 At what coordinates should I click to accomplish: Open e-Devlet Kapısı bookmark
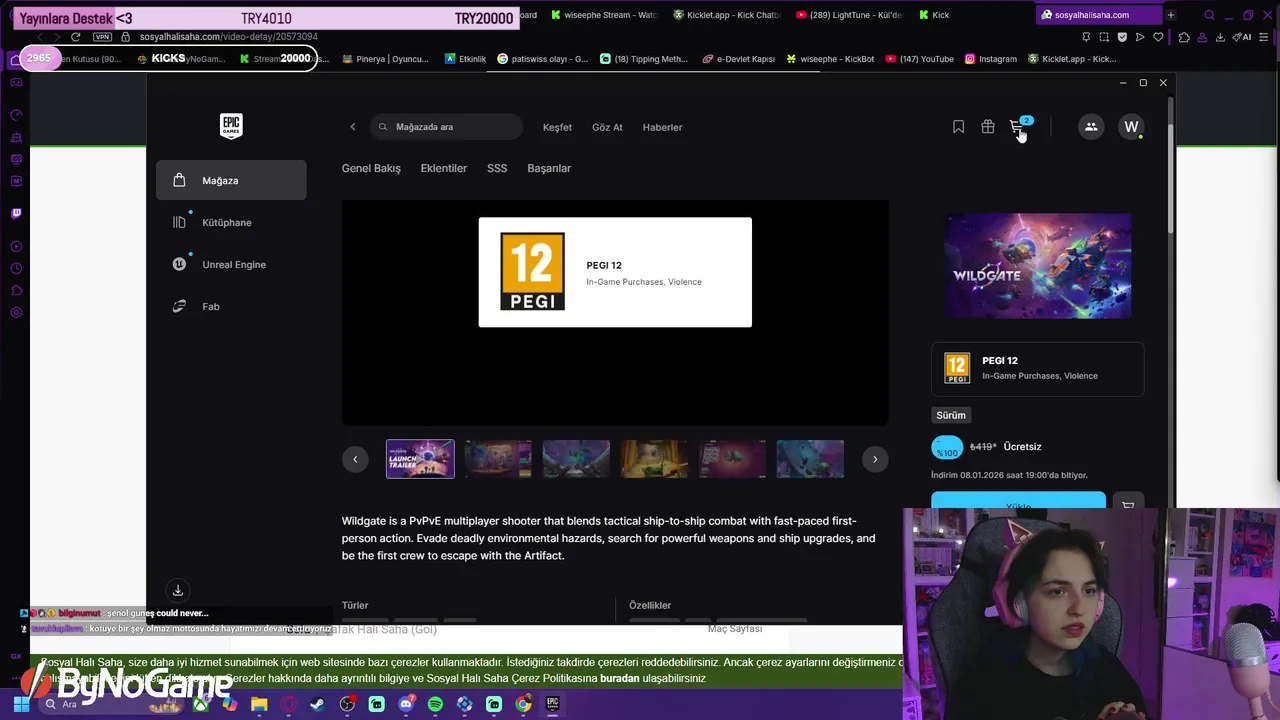[739, 59]
